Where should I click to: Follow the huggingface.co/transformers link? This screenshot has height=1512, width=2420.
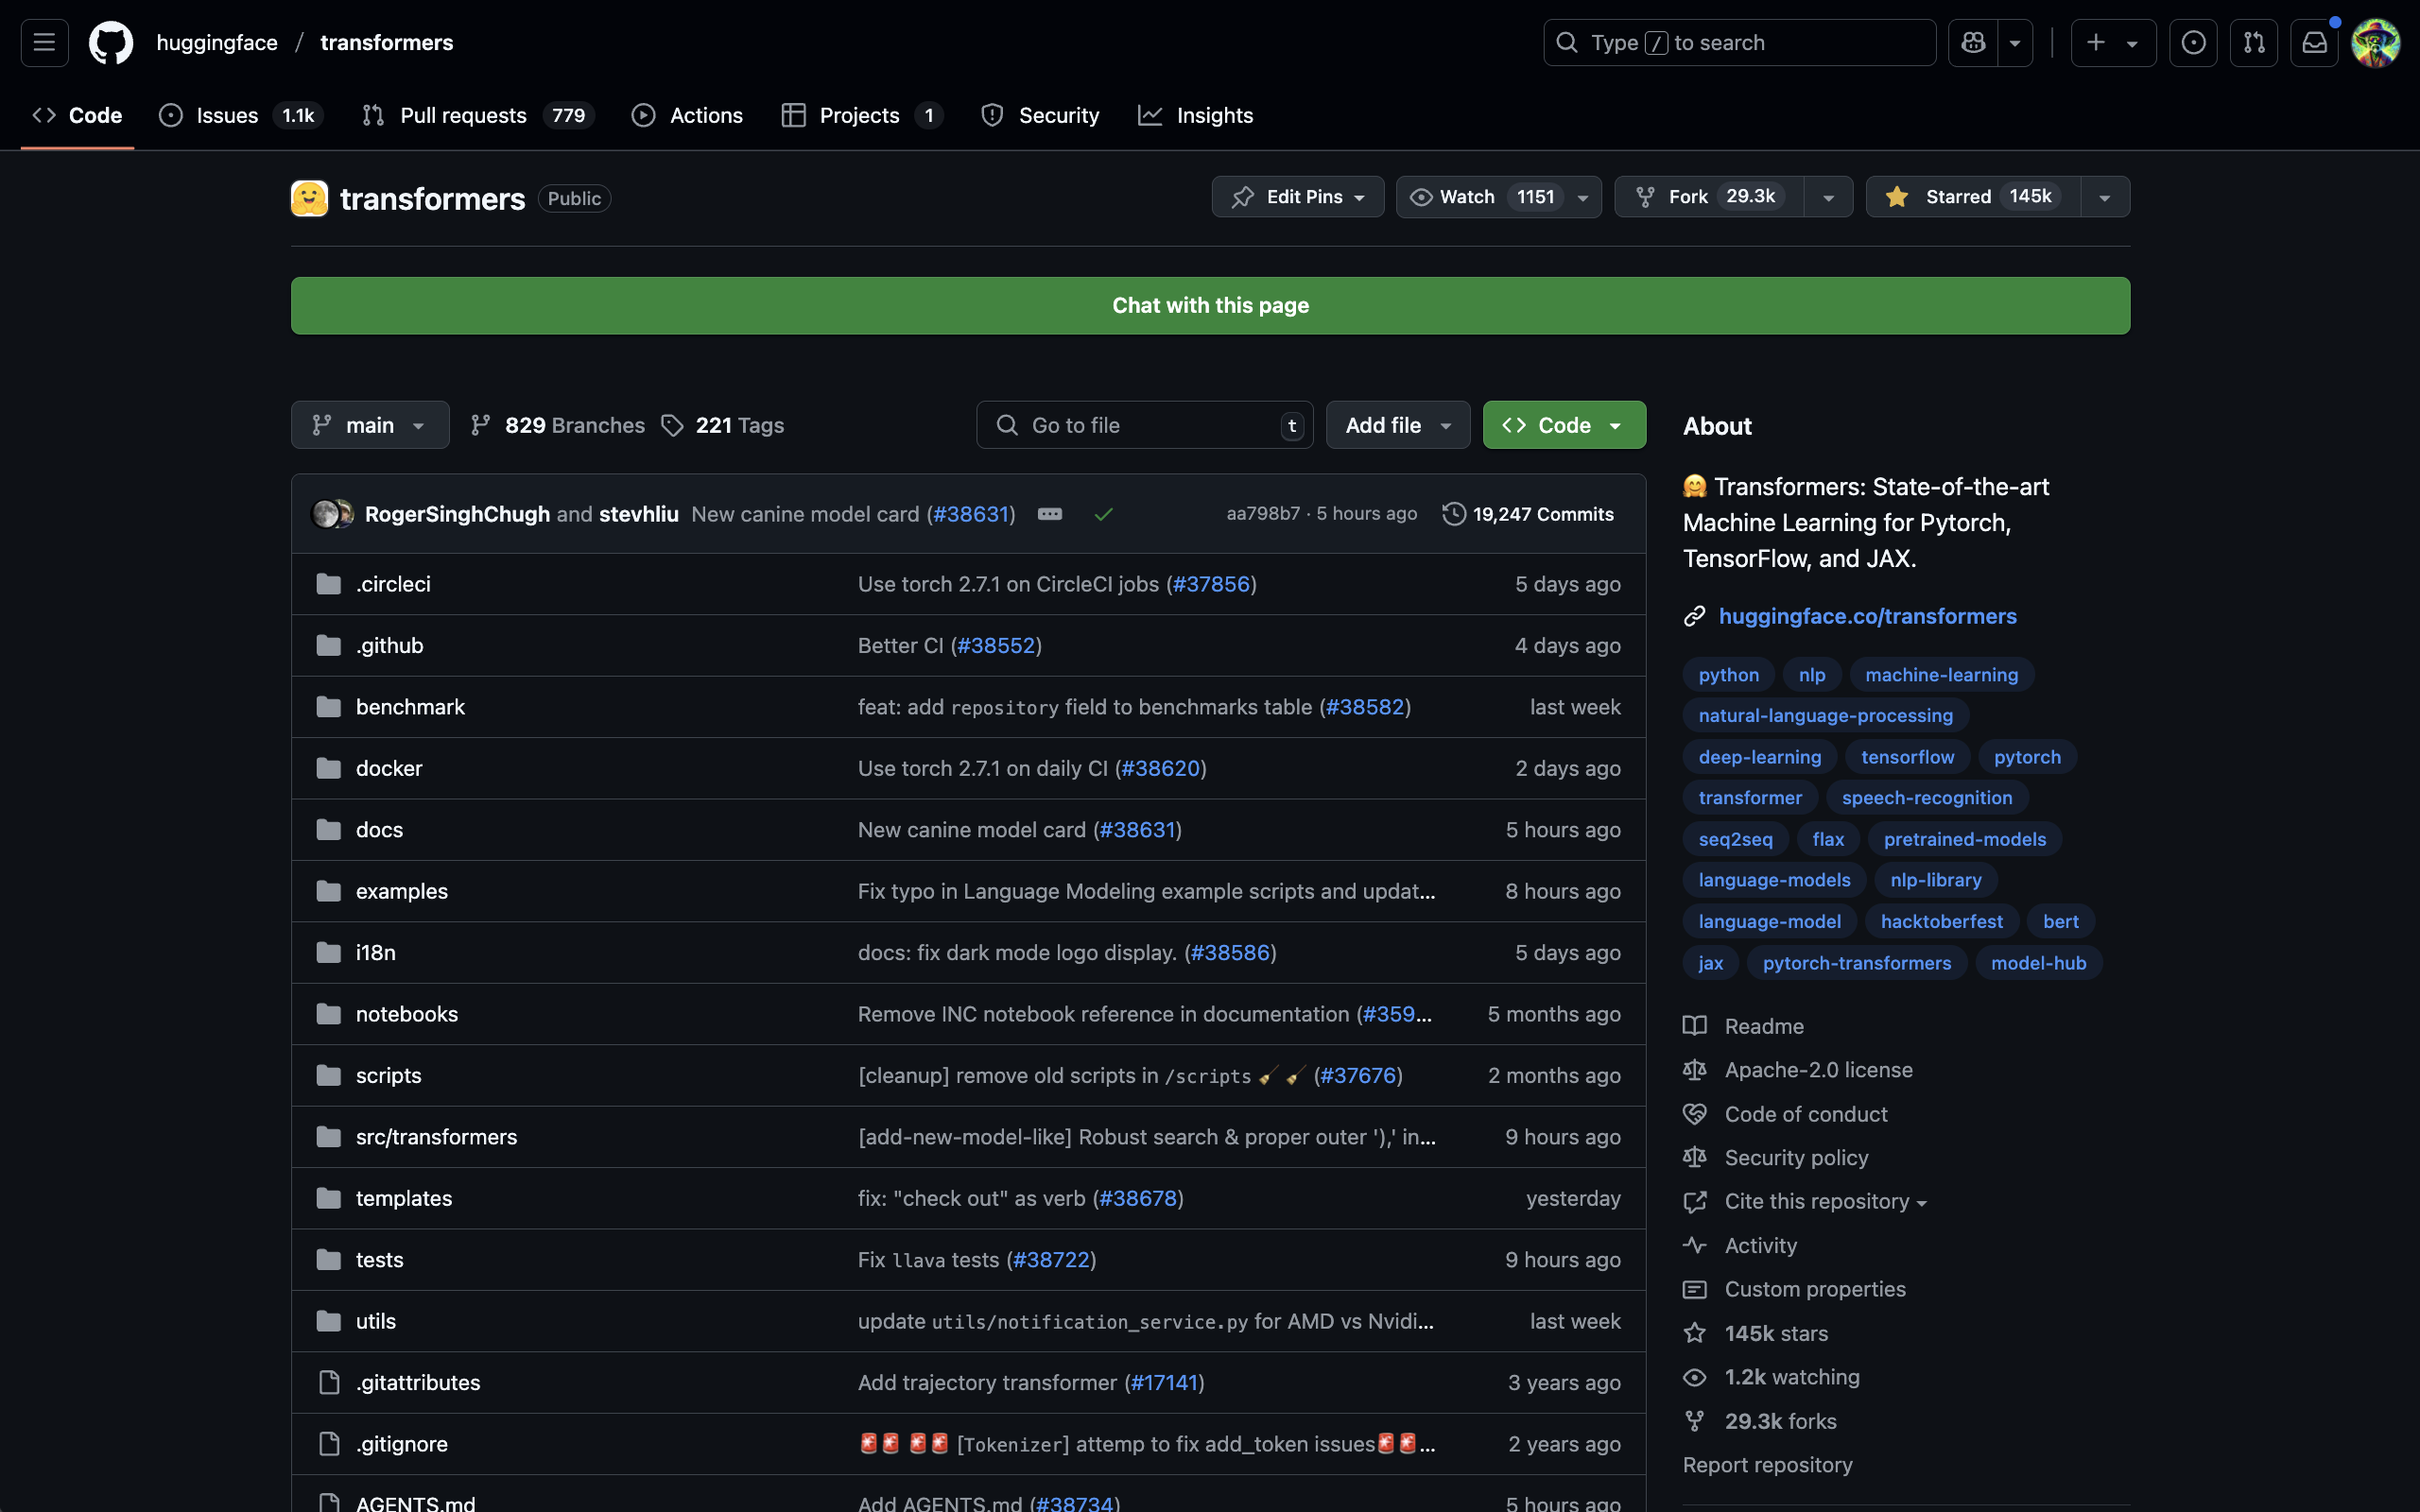[x=1867, y=615]
